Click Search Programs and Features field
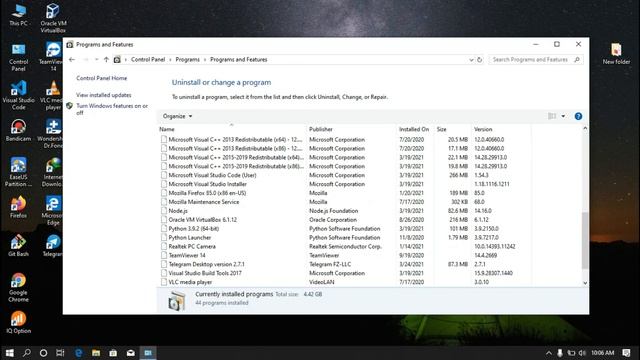This screenshot has width=640, height=360. click(536, 60)
